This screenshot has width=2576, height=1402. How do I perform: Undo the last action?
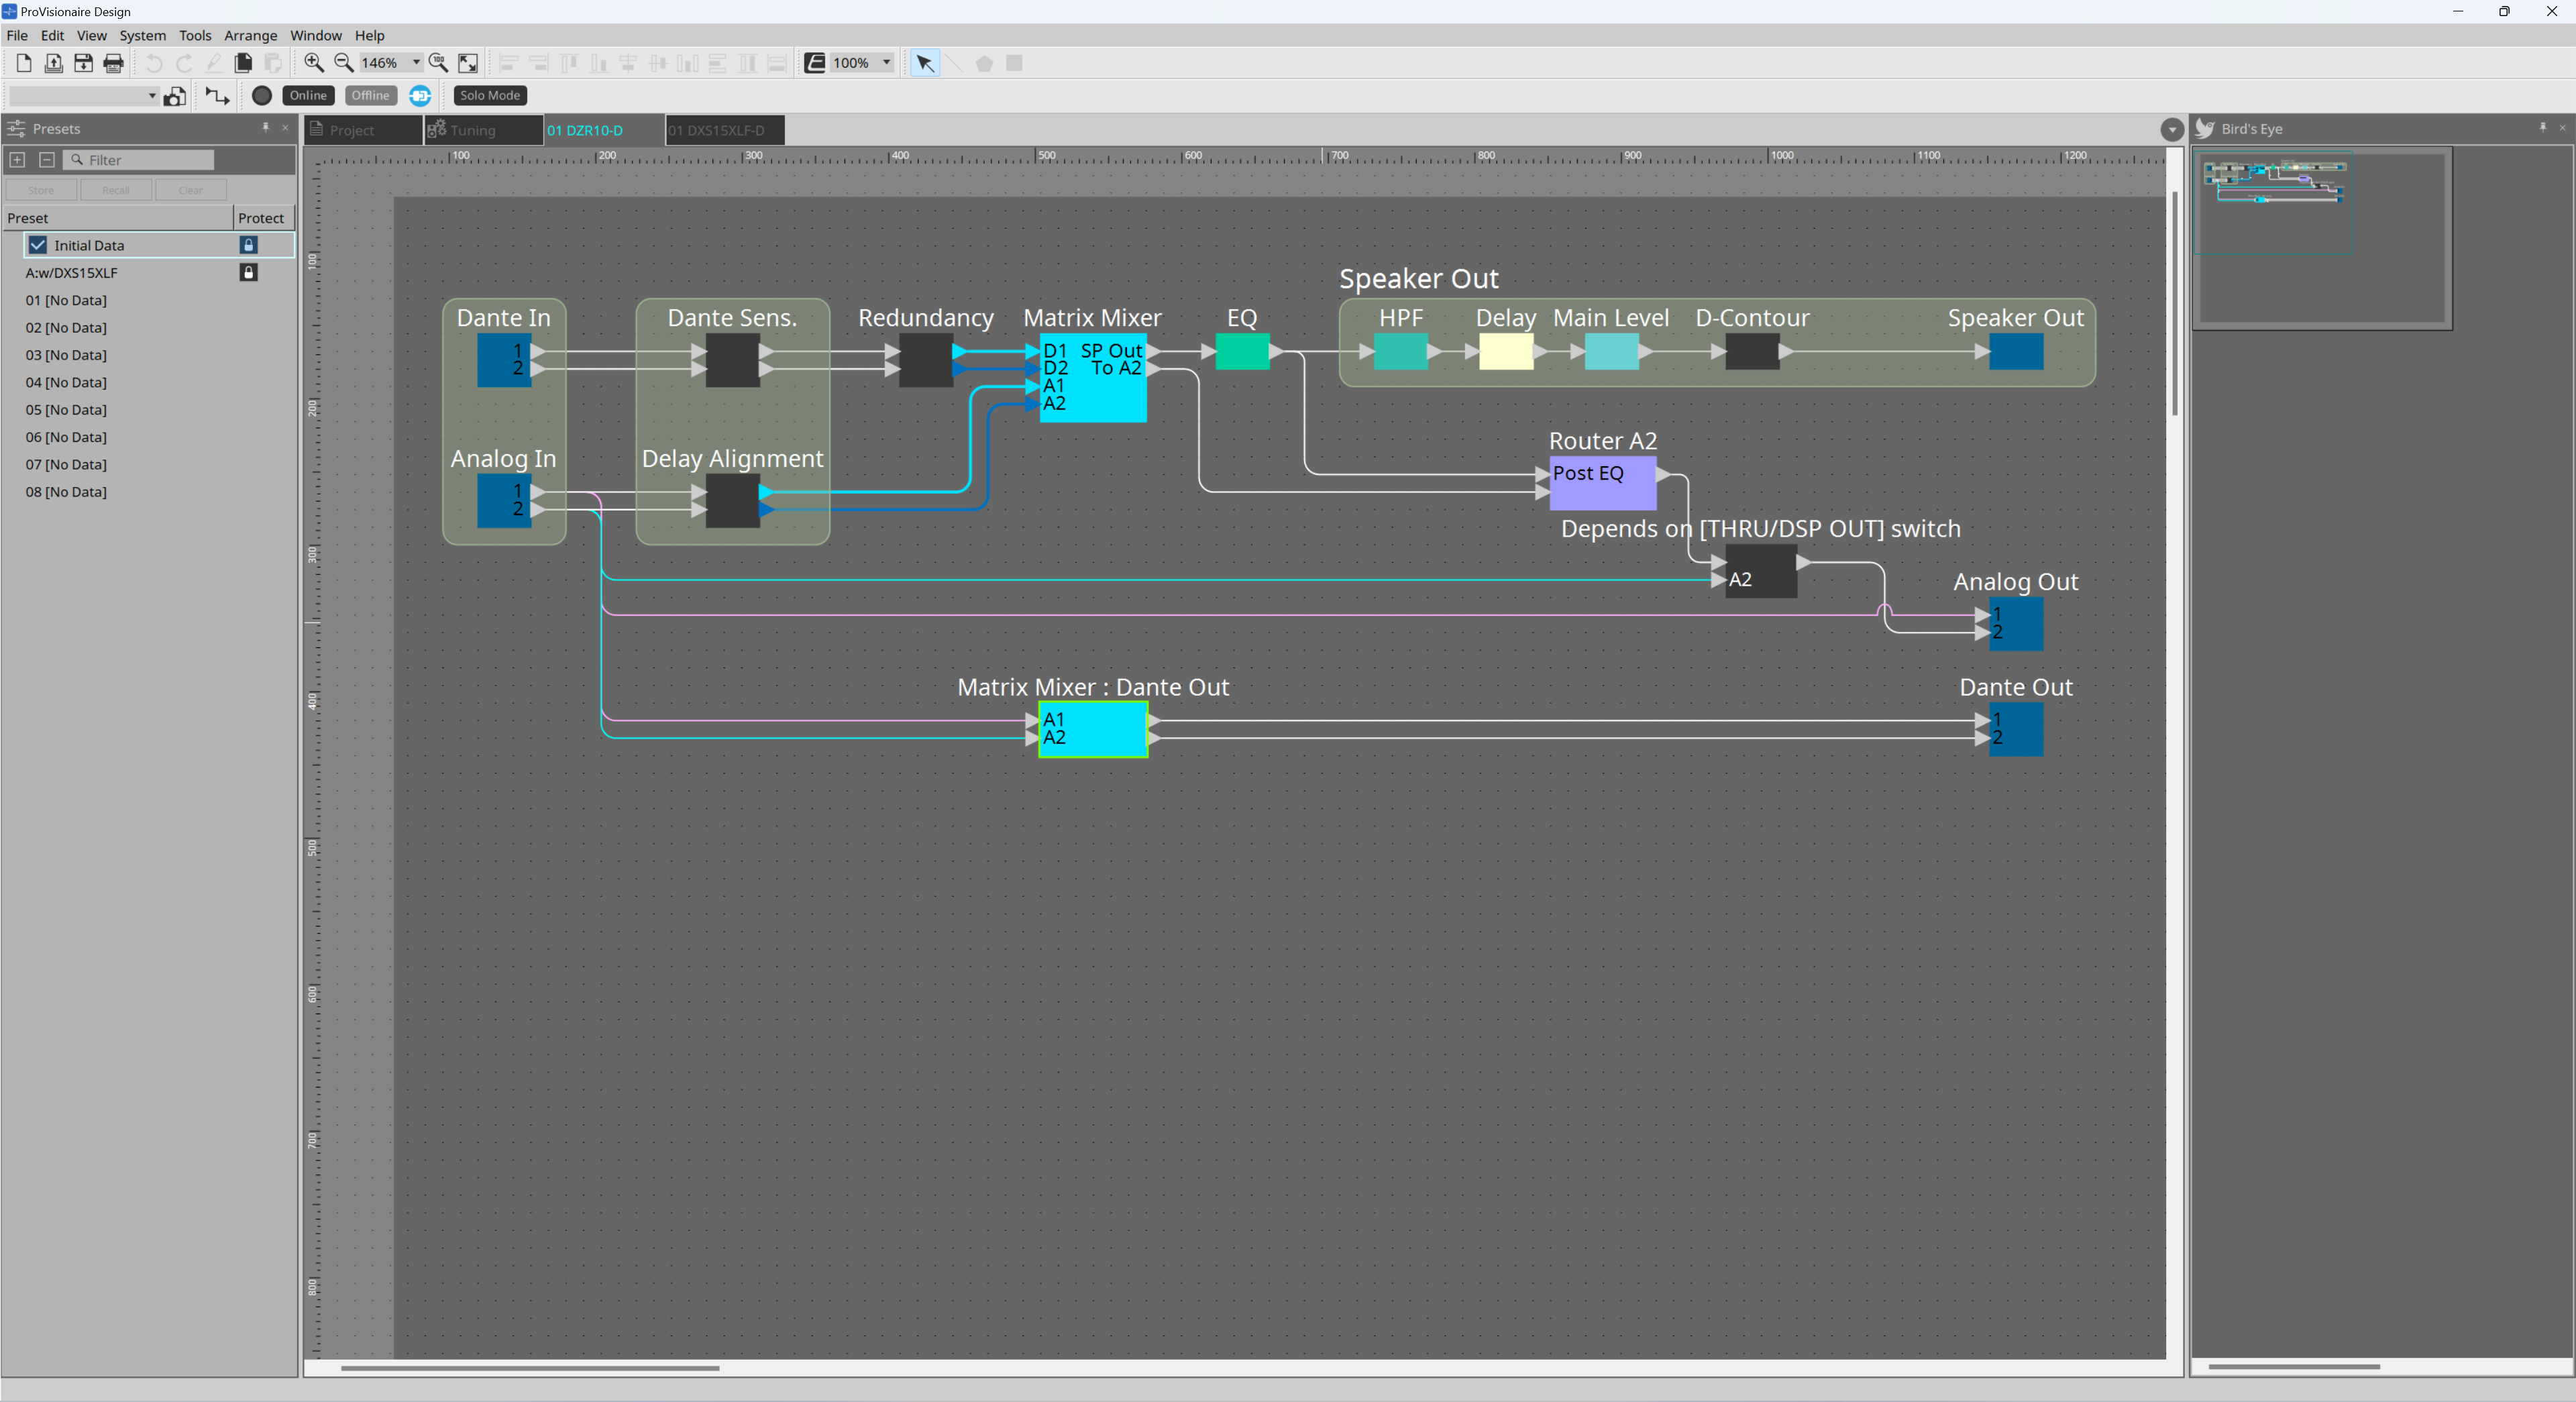pos(154,63)
